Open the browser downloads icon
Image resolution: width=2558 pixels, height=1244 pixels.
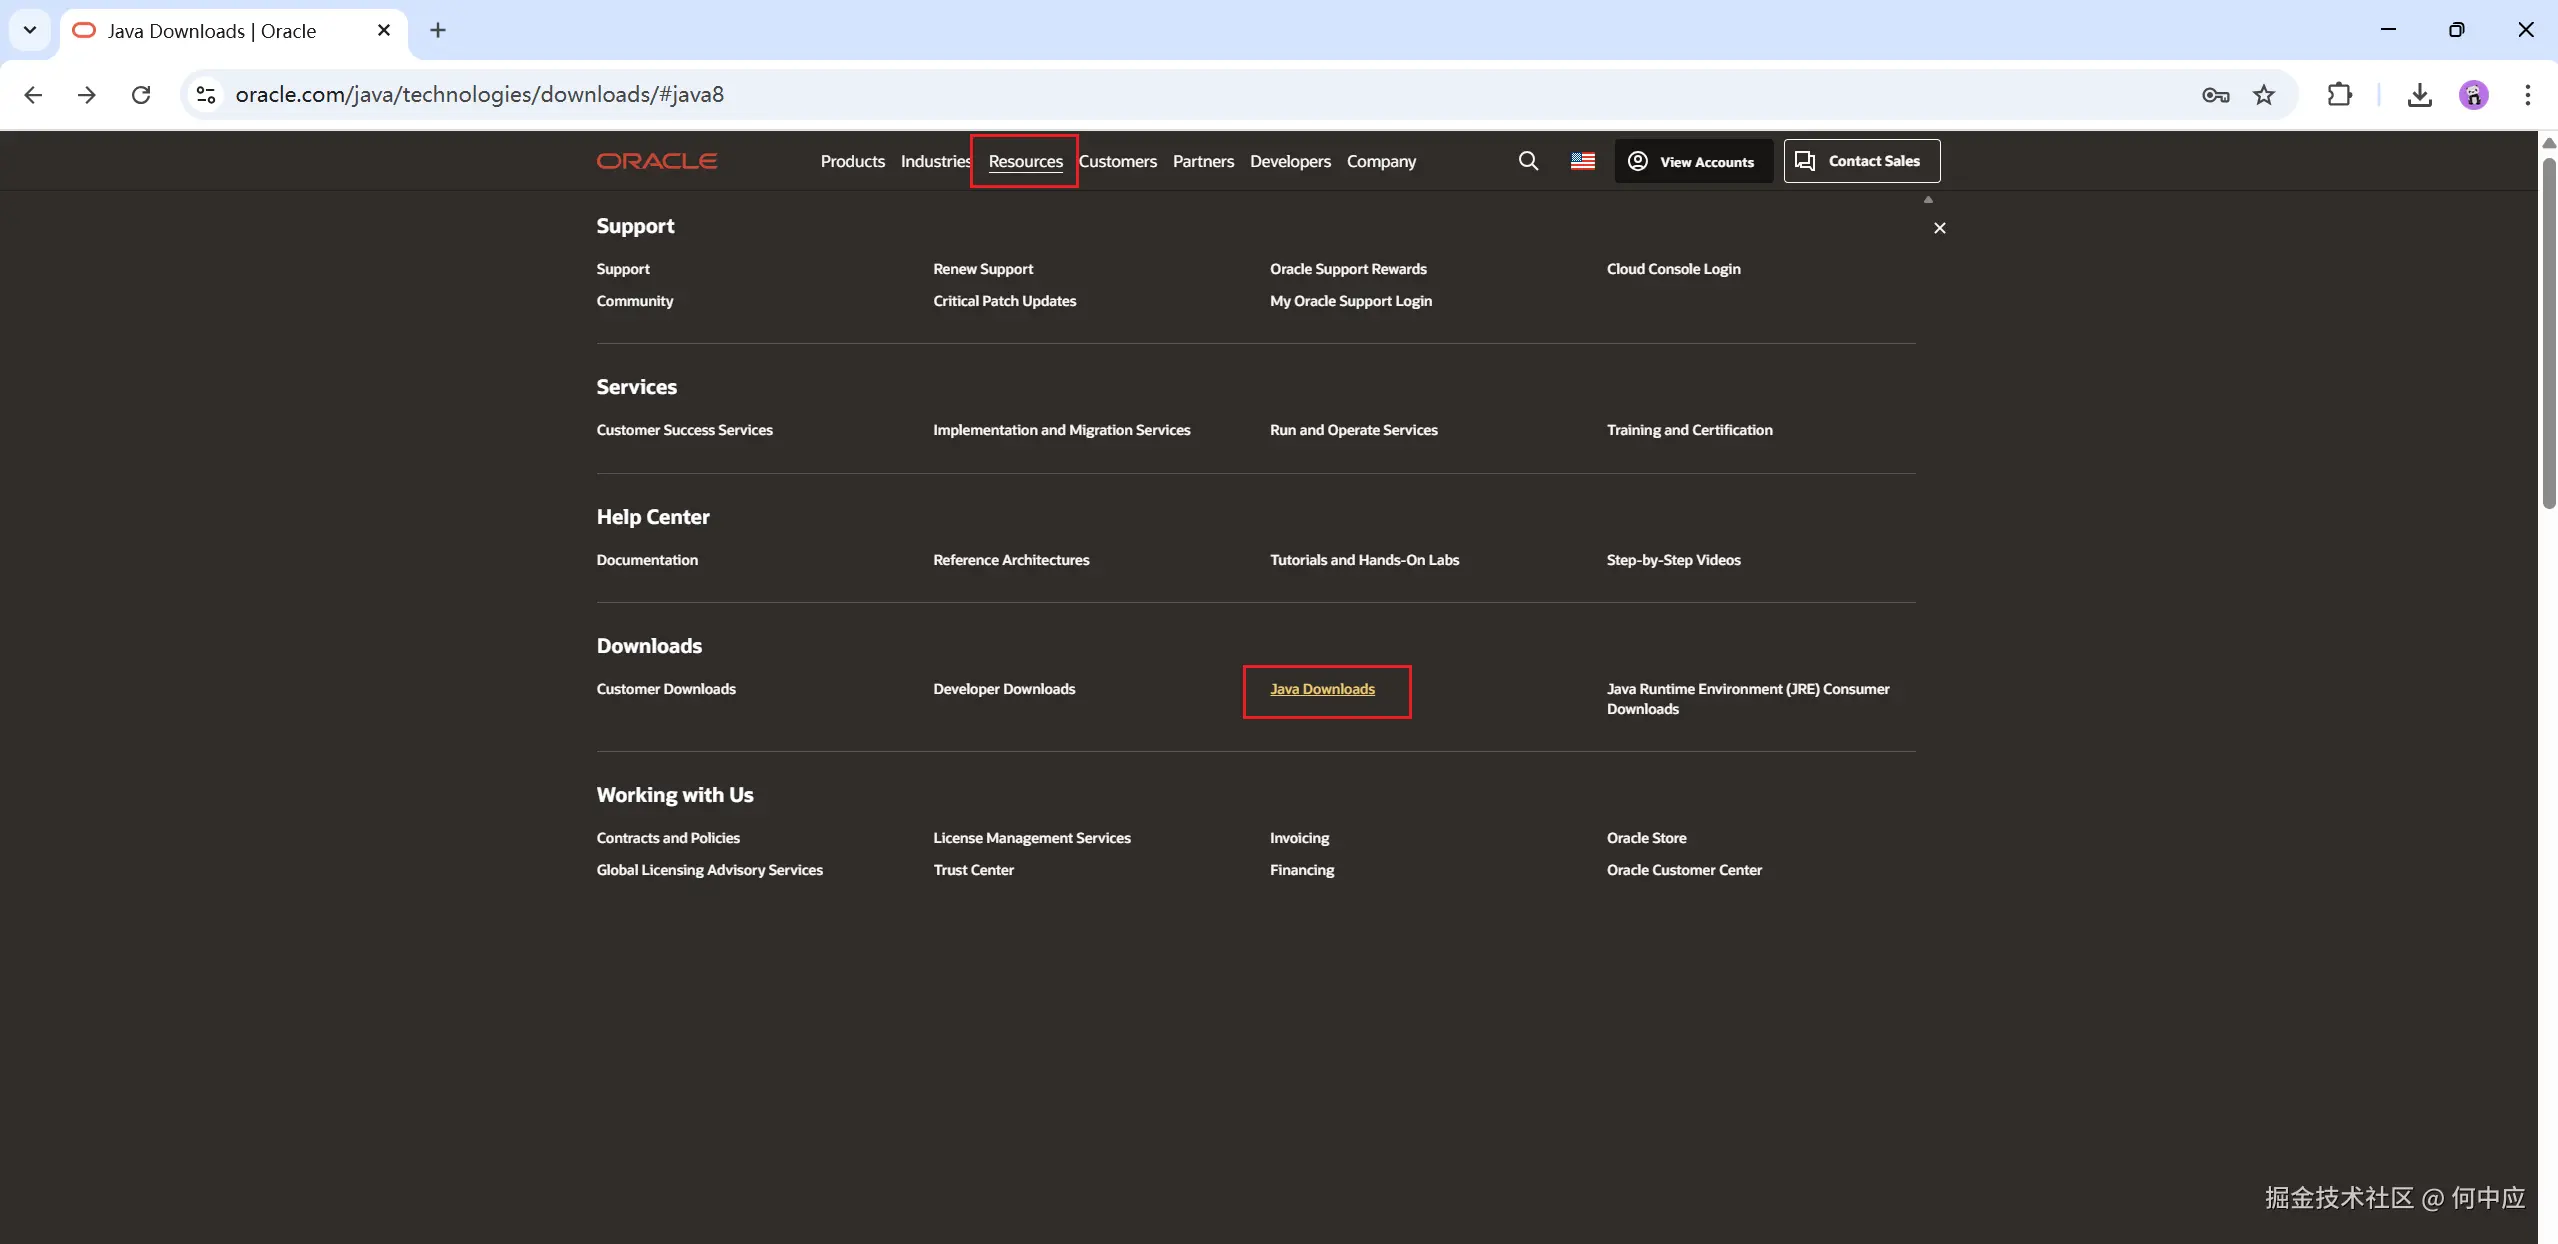point(2419,95)
